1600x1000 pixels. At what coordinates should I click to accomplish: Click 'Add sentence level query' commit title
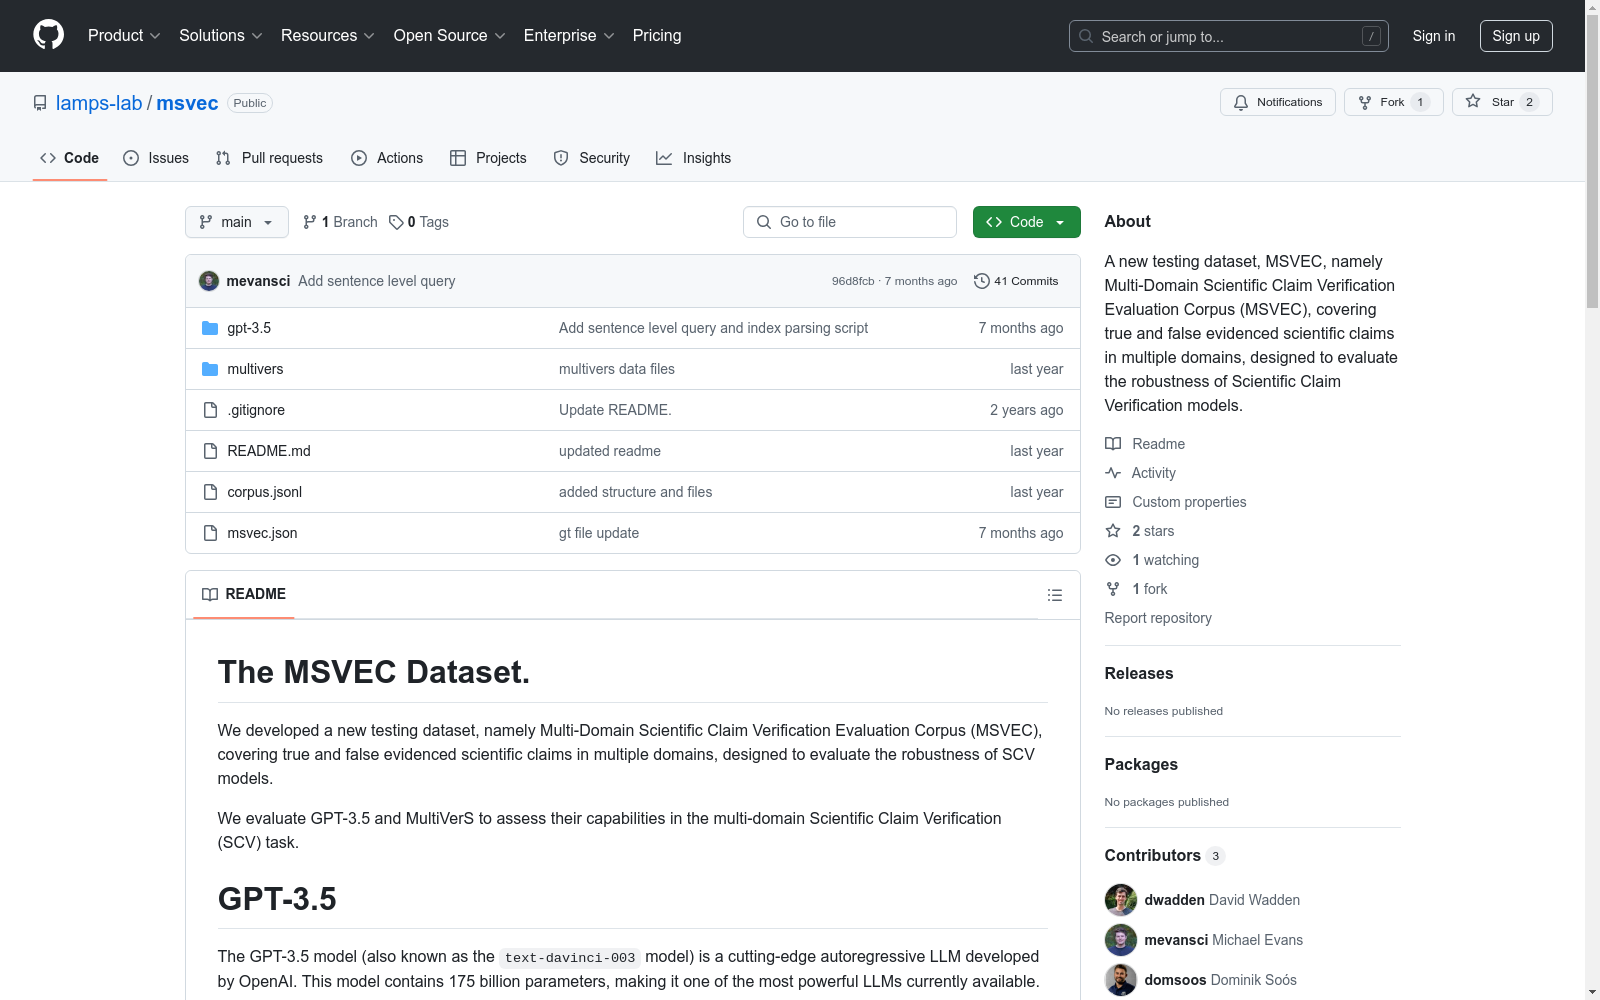pyautogui.click(x=377, y=281)
